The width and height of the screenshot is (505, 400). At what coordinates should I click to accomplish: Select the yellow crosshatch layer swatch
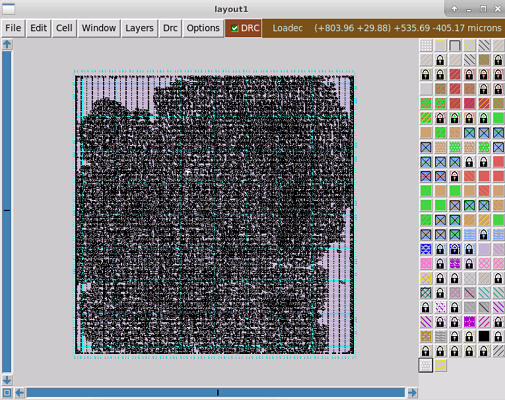click(x=426, y=278)
